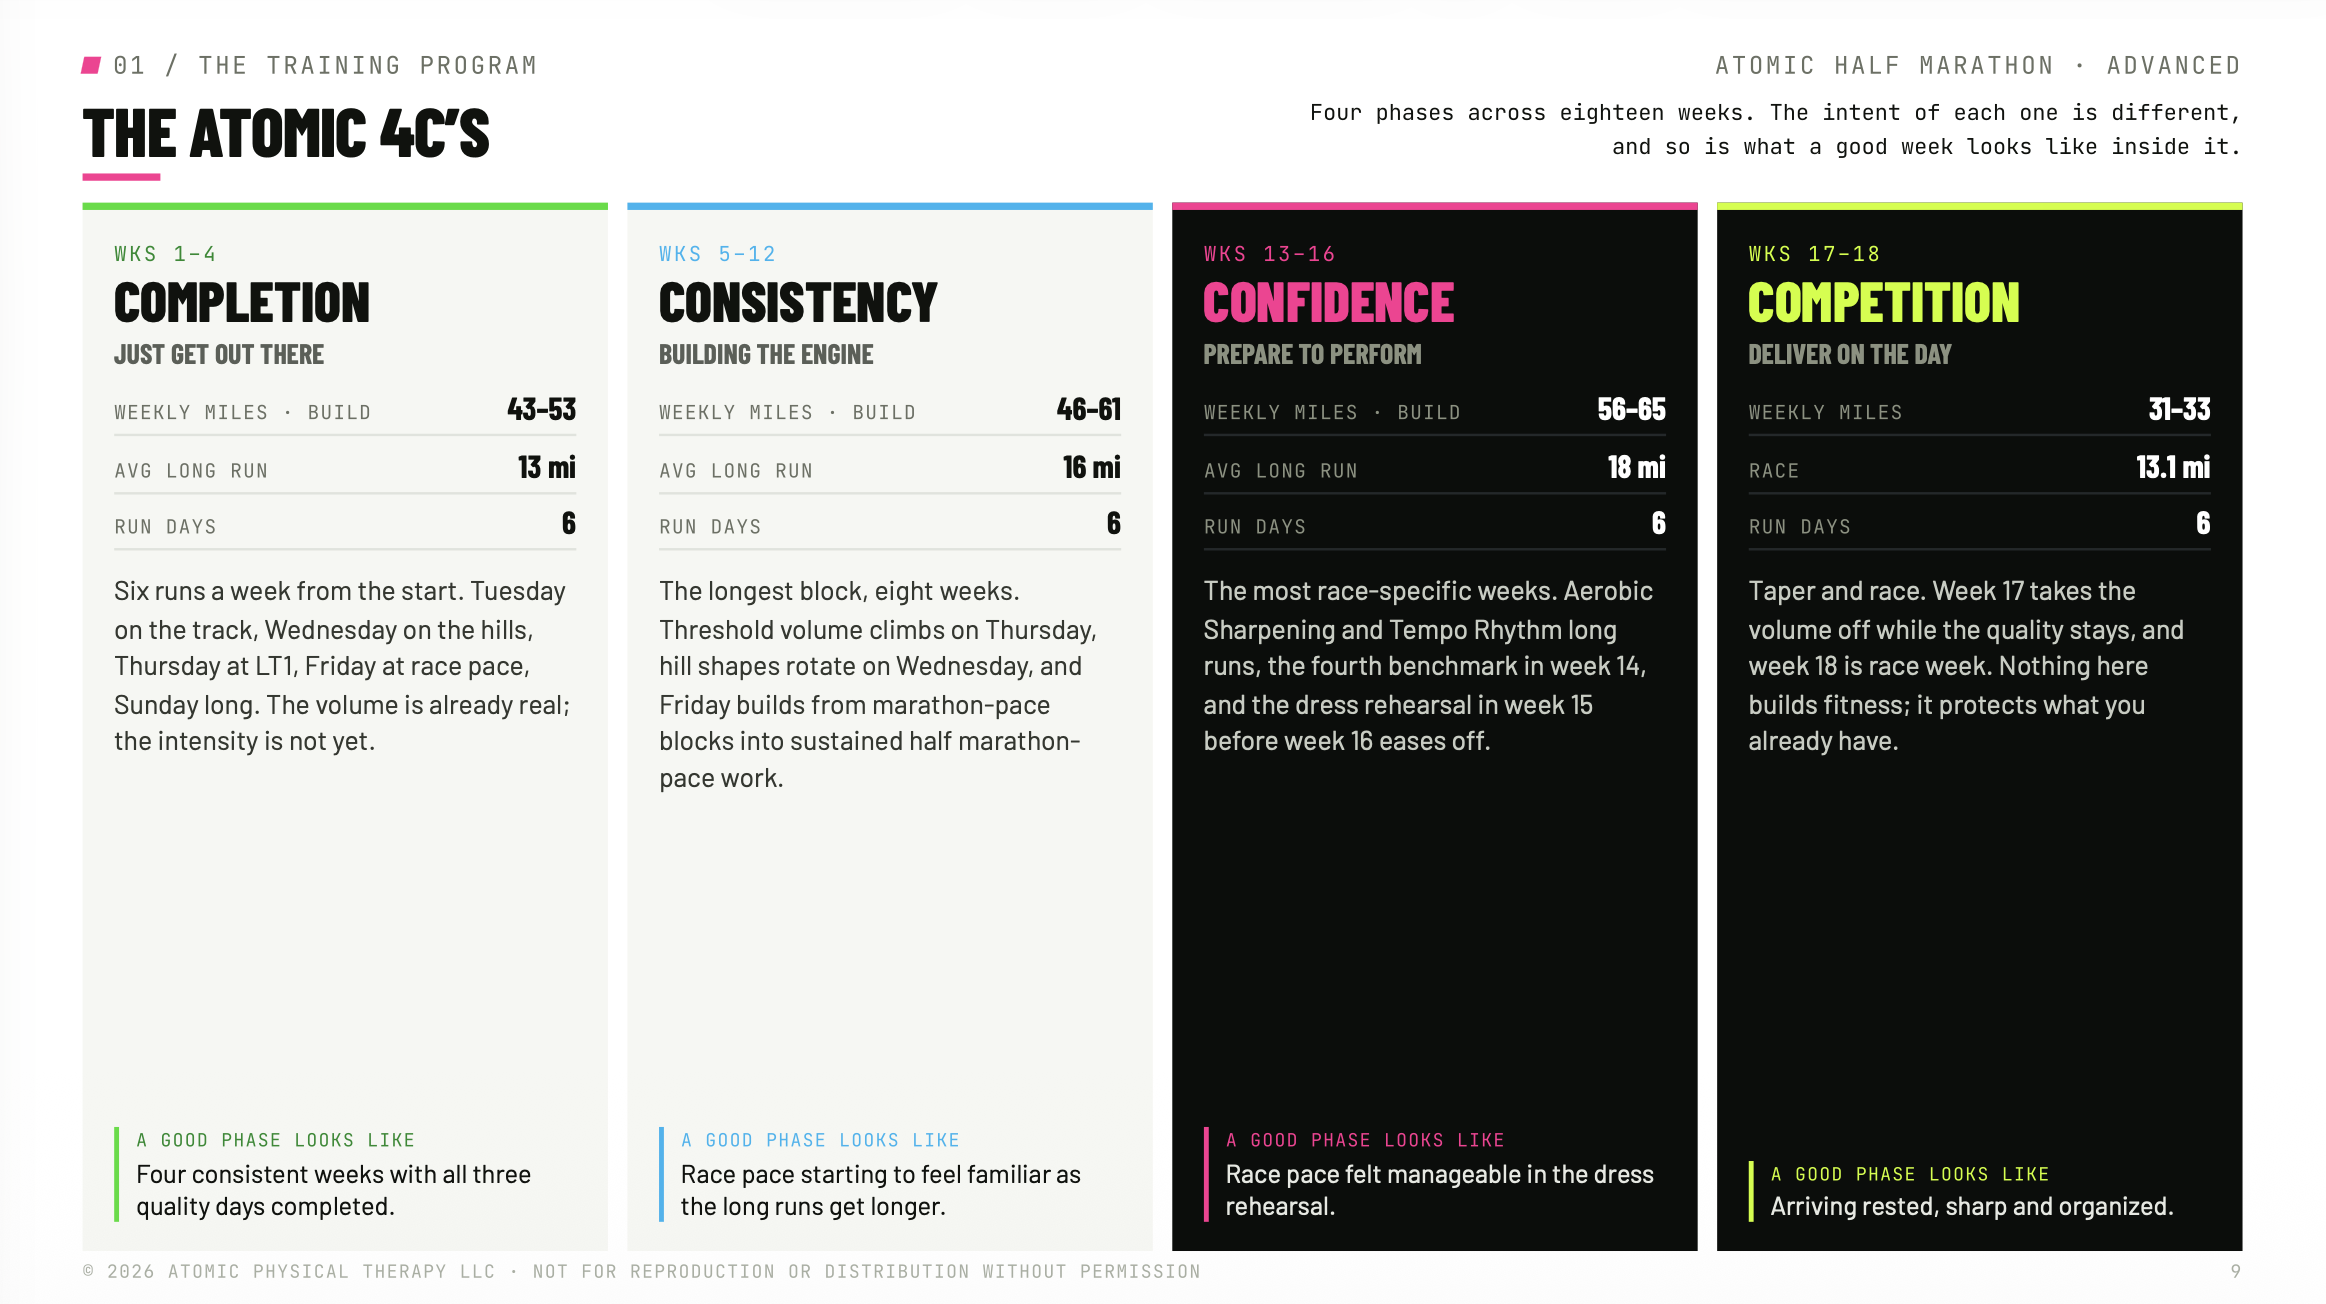Click 'ATOMIC HALF MARATHON · ADVANCED' header text
The width and height of the screenshot is (2326, 1304).
pyautogui.click(x=1977, y=66)
